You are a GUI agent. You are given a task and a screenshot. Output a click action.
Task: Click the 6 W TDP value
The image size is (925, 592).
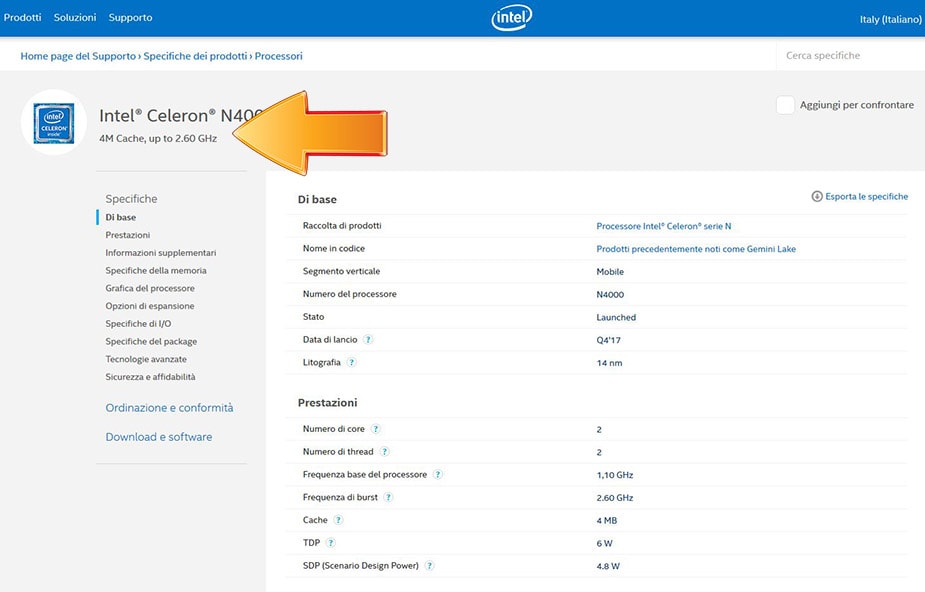click(605, 544)
